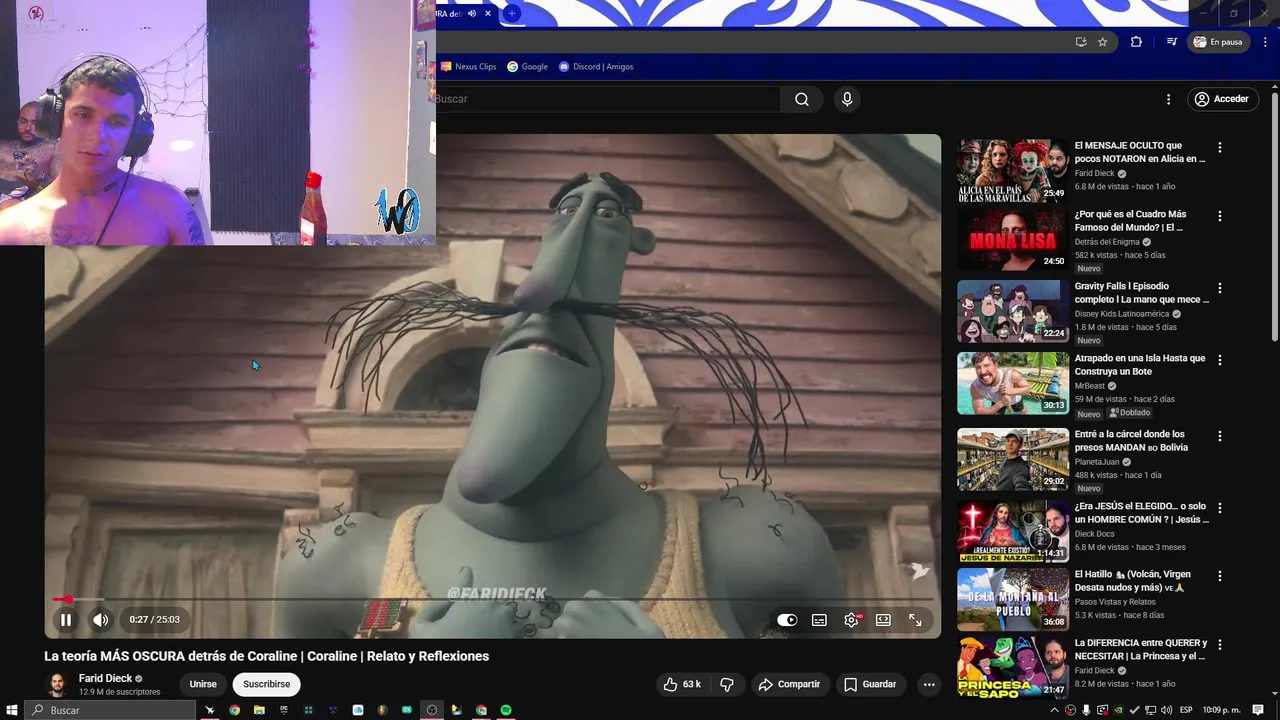The image size is (1280, 720).
Task: Click the Unirse membership button
Action: 203,684
